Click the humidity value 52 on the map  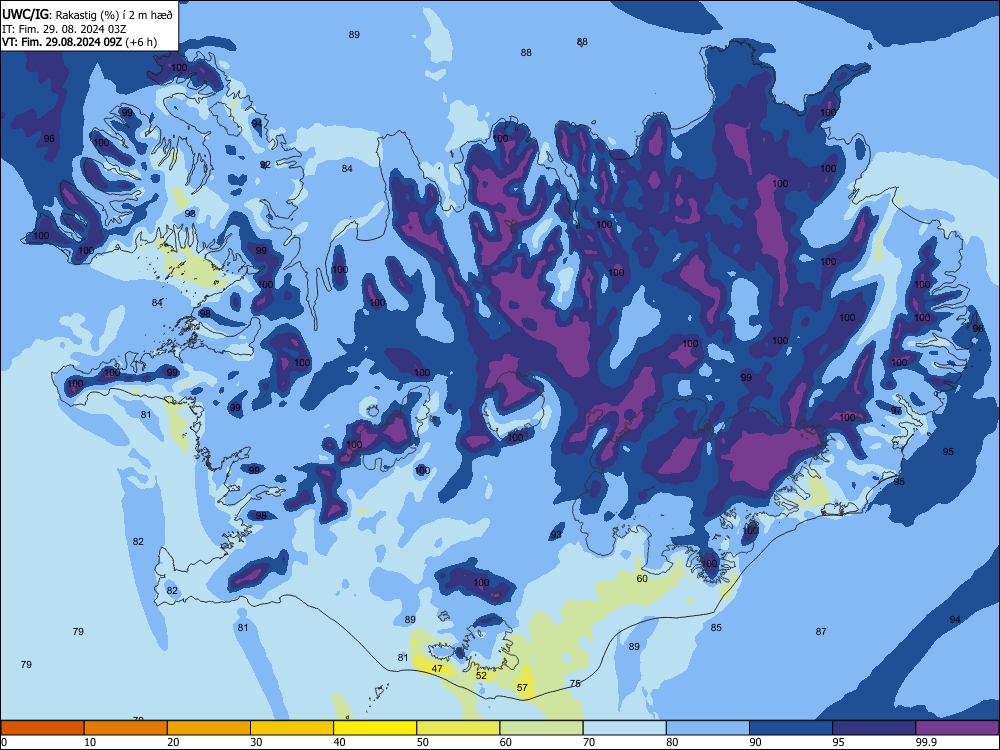pyautogui.click(x=481, y=675)
